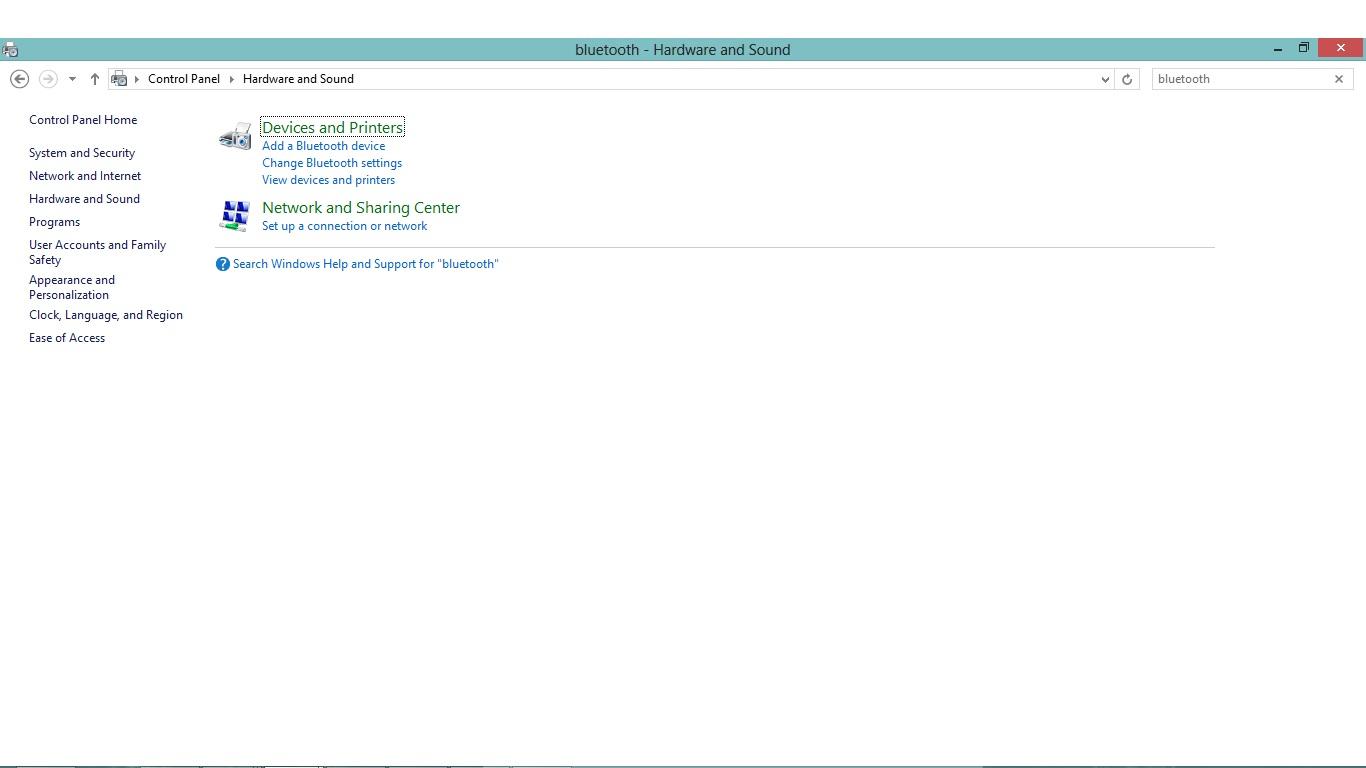
Task: Click the window system icon in the title bar
Action: coord(10,49)
